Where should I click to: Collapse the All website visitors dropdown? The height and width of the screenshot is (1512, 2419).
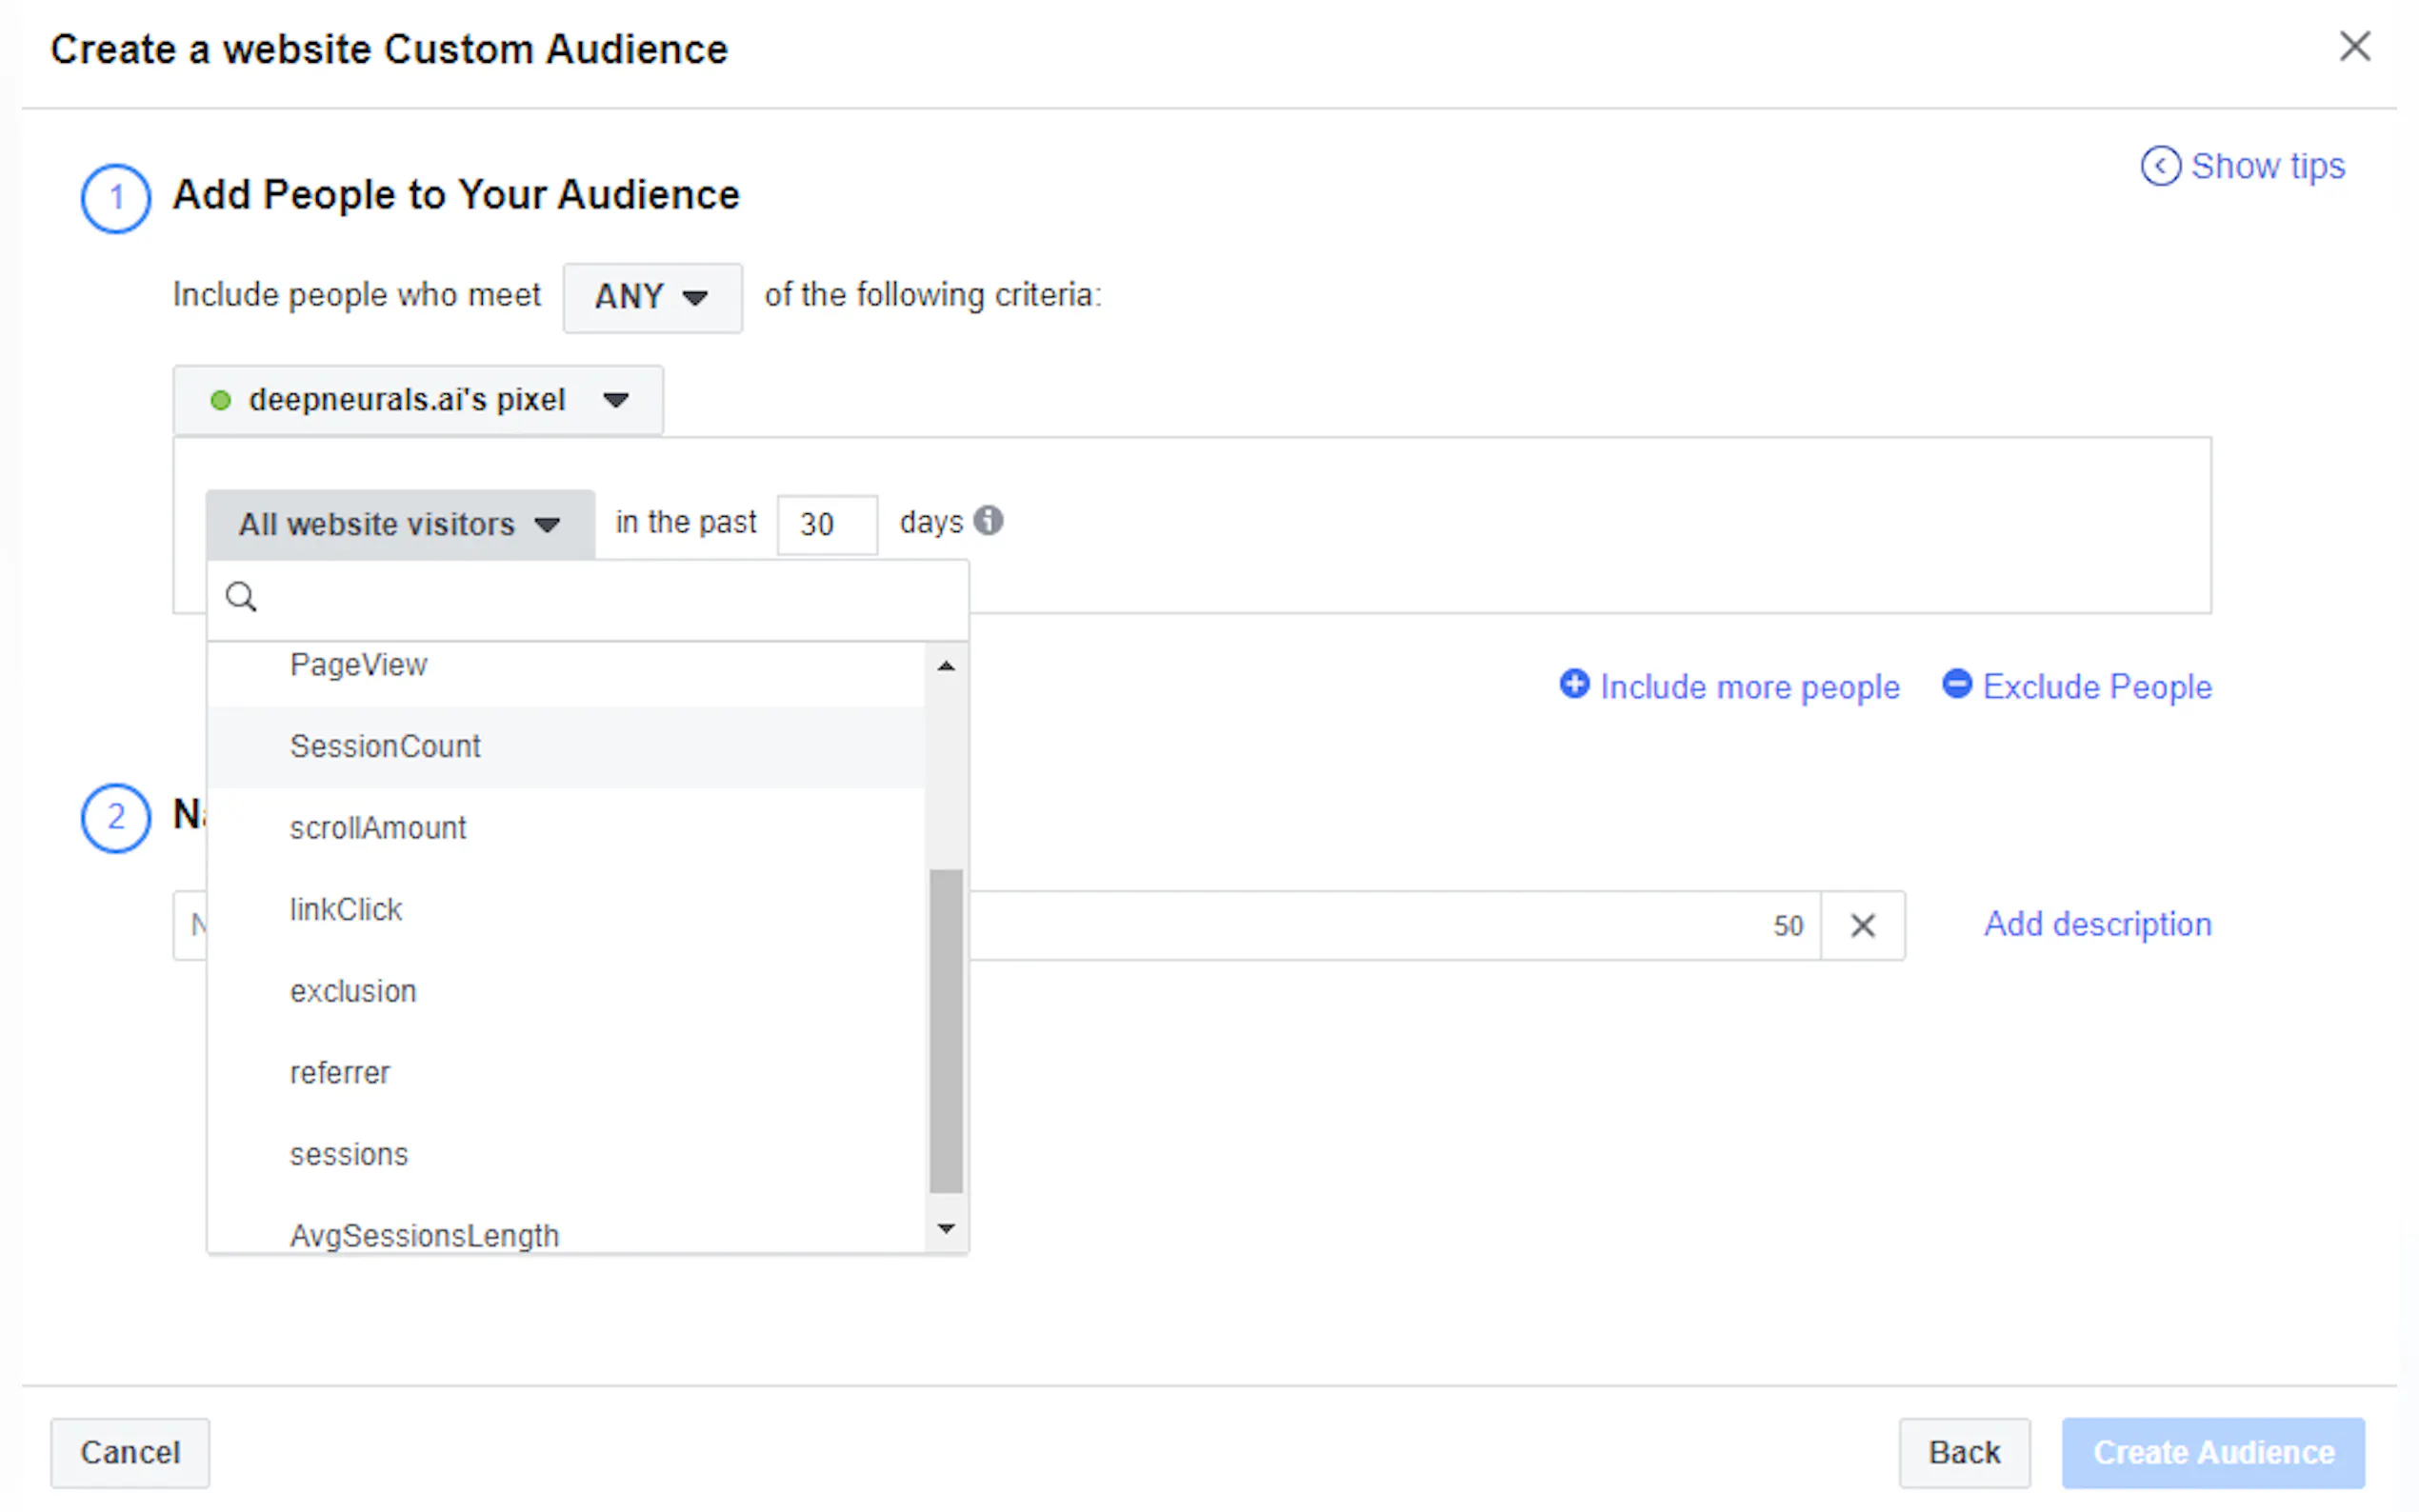(400, 524)
